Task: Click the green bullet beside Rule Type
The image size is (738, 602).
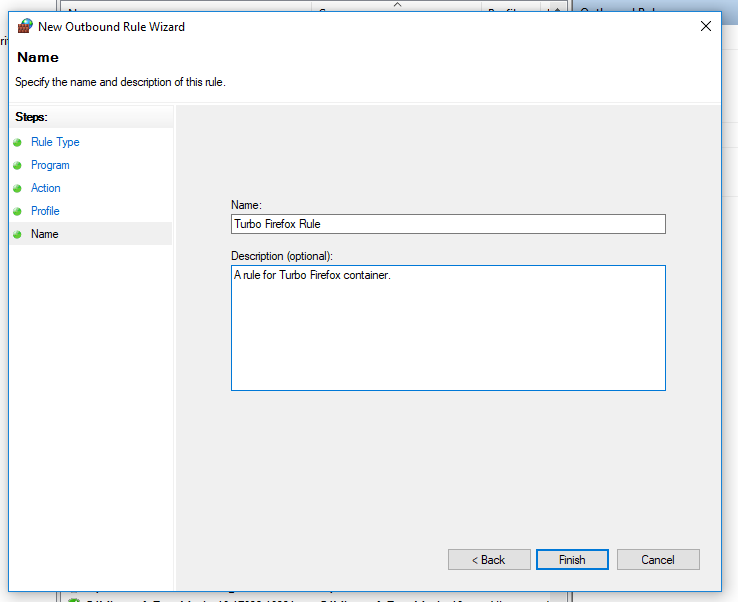Action: pyautogui.click(x=17, y=142)
